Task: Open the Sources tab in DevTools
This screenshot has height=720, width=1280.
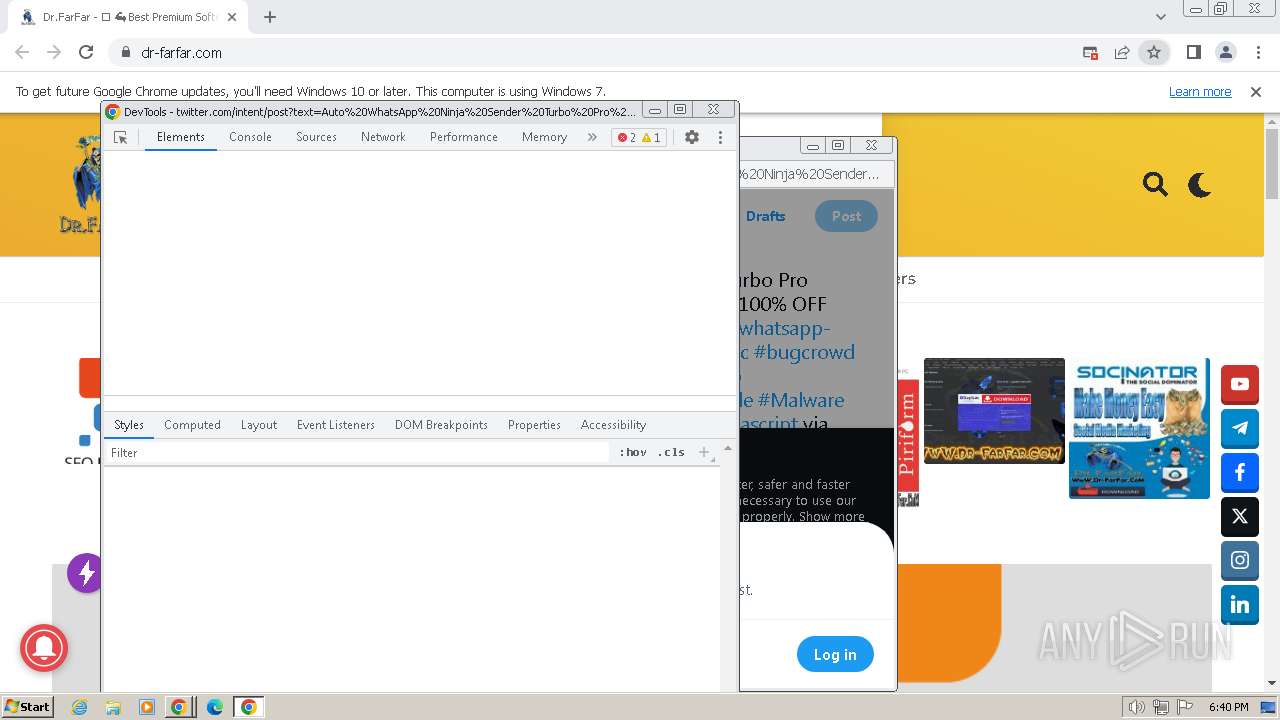Action: (x=316, y=137)
